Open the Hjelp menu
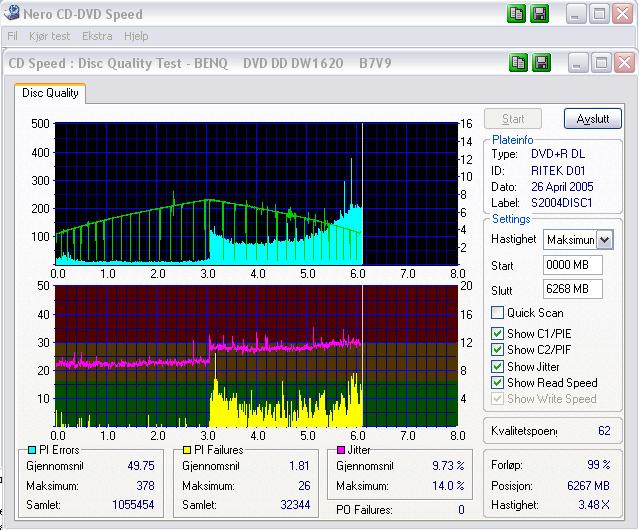The height and width of the screenshot is (530, 640). pos(136,36)
